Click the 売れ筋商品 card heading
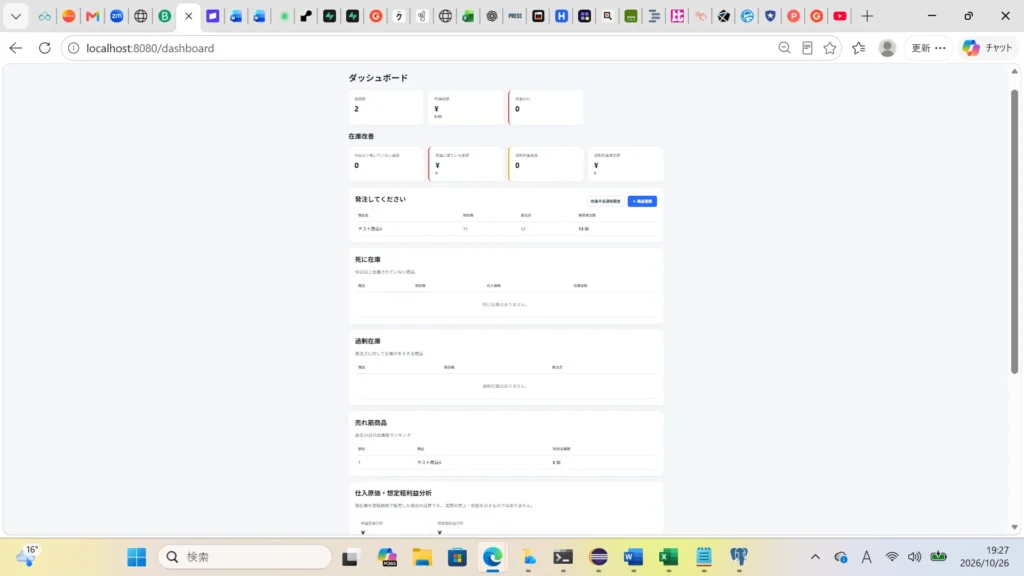Viewport: 1024px width, 576px height. pyautogui.click(x=371, y=423)
